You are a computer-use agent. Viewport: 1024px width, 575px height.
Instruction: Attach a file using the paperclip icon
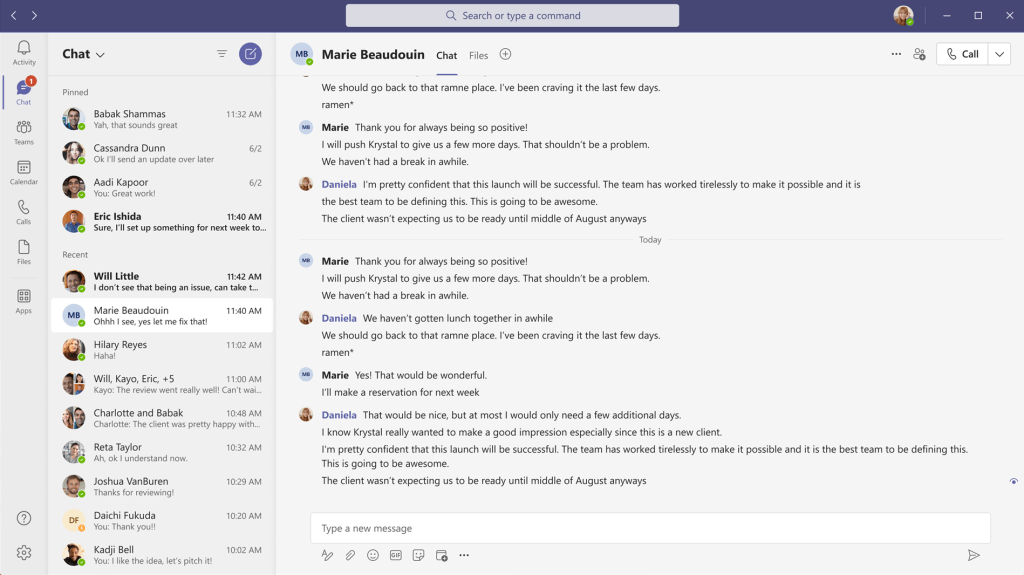(350, 555)
